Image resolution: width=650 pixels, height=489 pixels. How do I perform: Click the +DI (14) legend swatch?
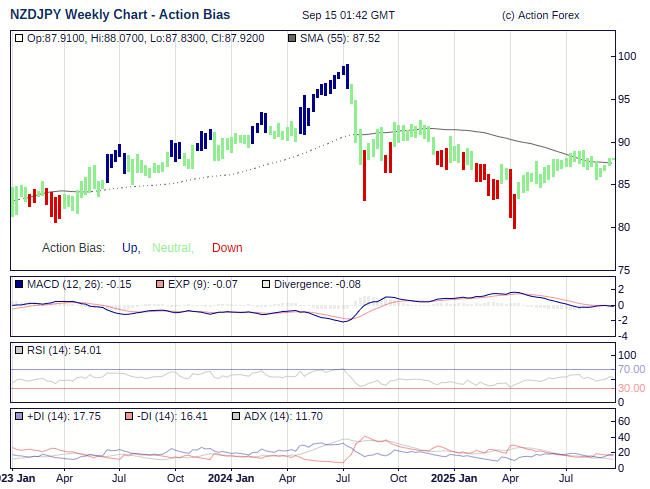point(19,416)
